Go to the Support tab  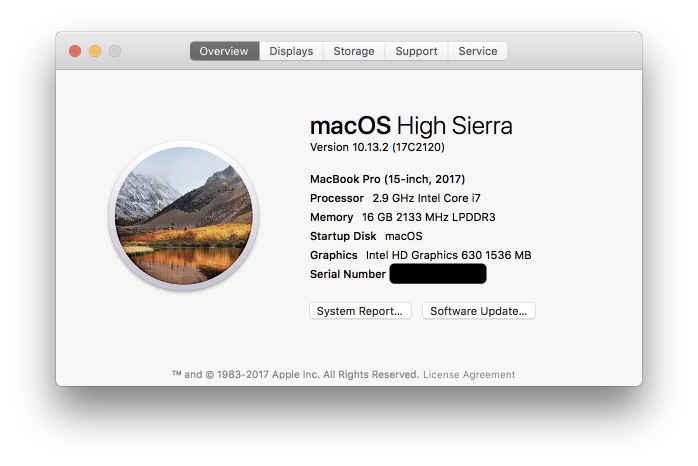[416, 51]
